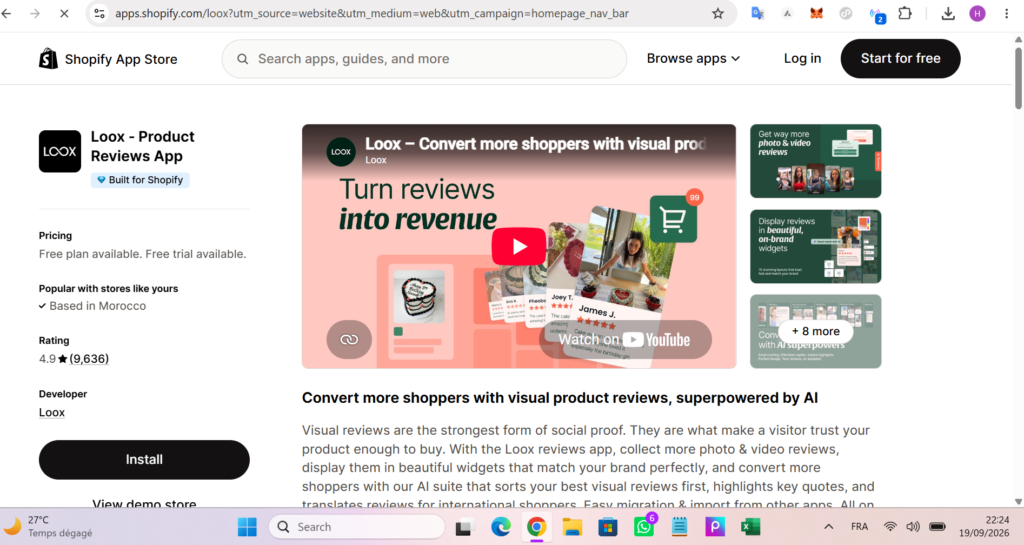Screen dimensions: 1024x545
Task: Open the photo & video reviews thumbnail
Action: tap(815, 161)
